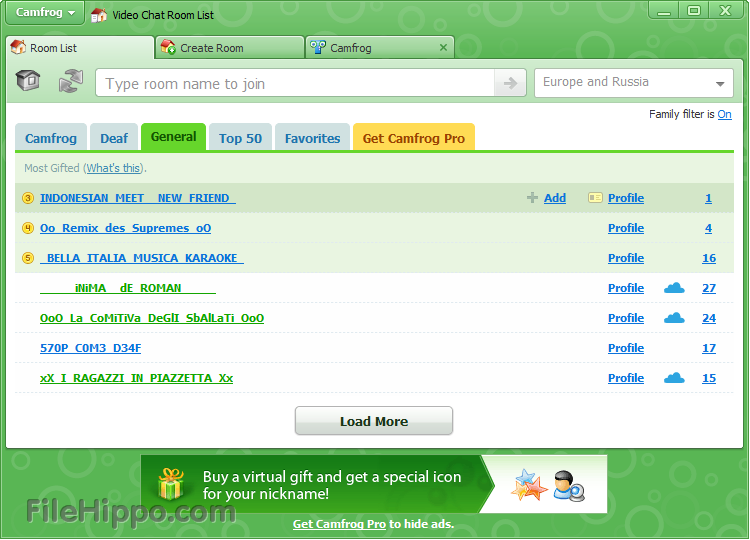750x540 pixels.
Task: Click the profile card icon for INDONESIAN room
Action: point(595,198)
